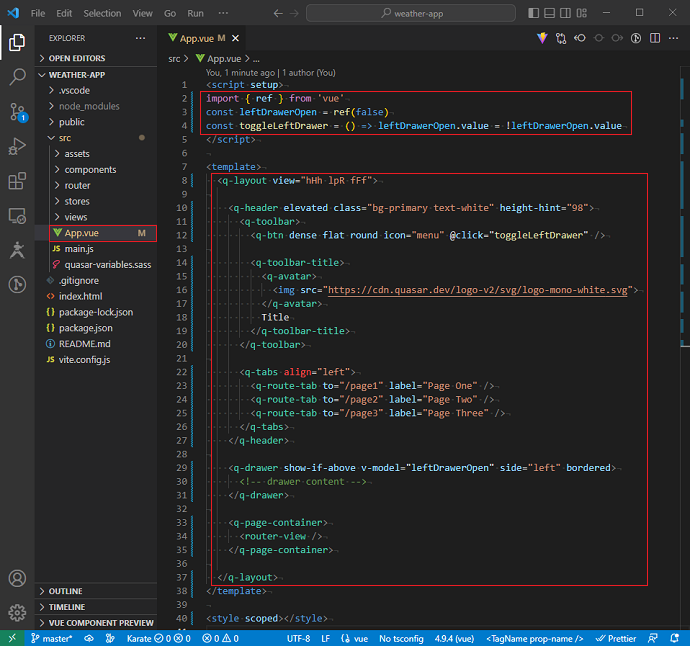Change the UTF-8 encoding setting
Image resolution: width=690 pixels, height=646 pixels.
(x=298, y=638)
